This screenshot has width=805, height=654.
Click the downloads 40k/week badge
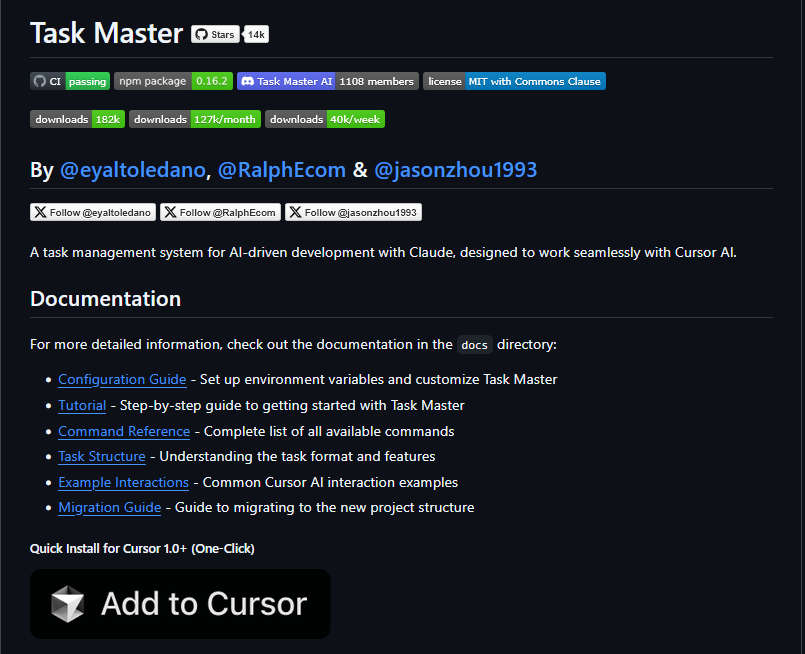coord(324,119)
